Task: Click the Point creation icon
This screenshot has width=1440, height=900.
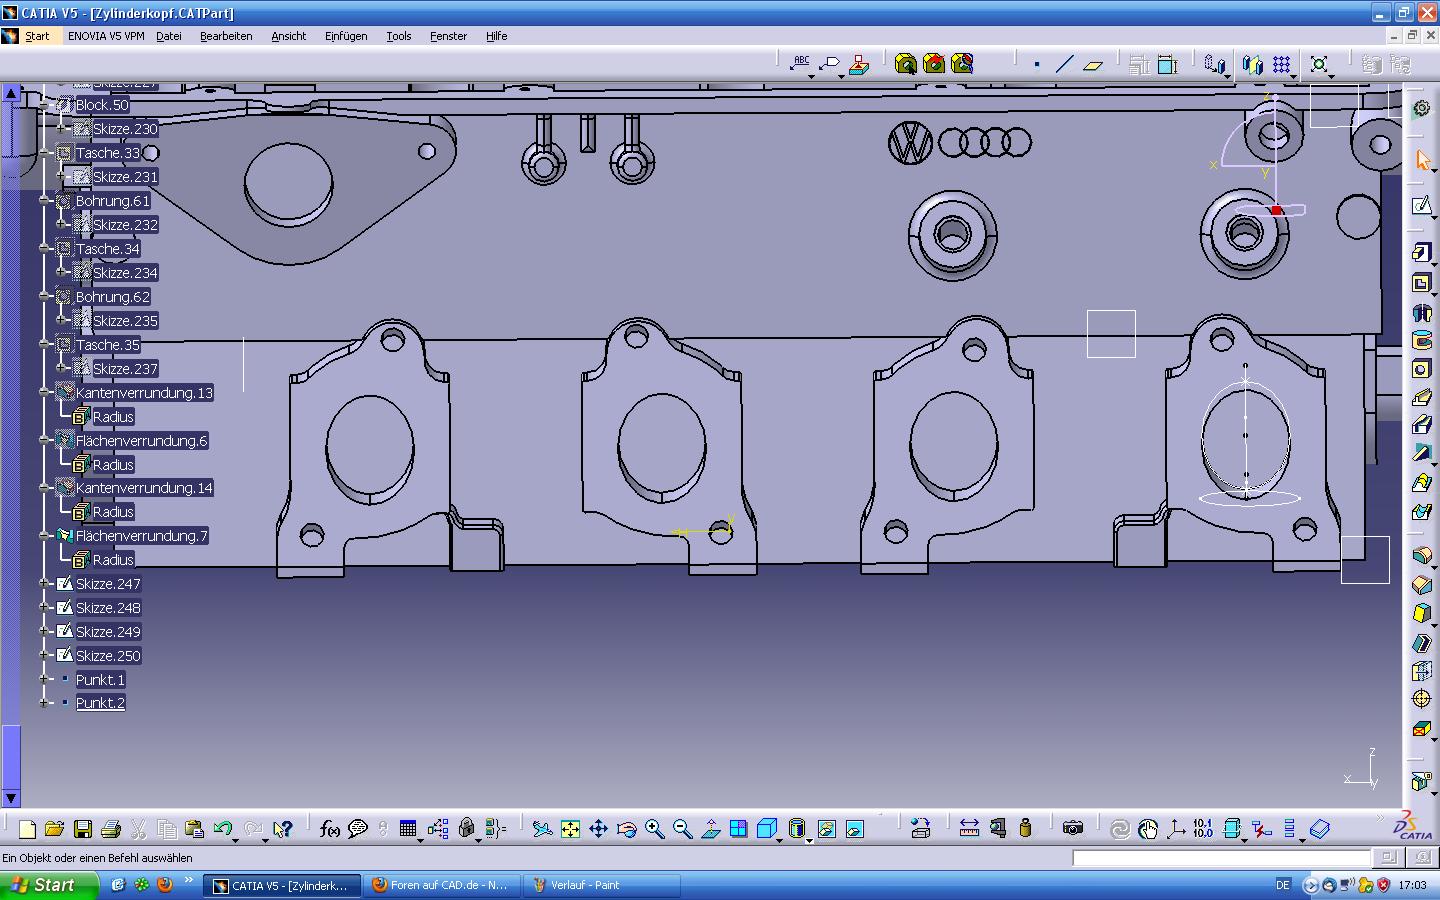Action: click(x=1037, y=65)
